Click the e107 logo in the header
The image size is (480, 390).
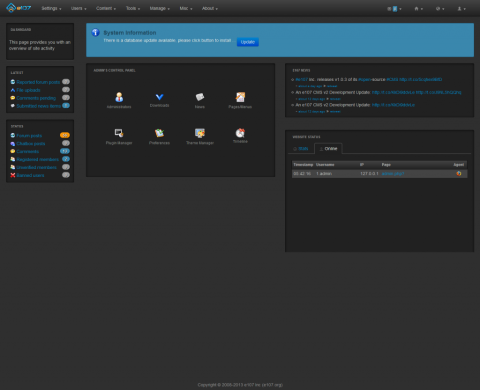19,7
